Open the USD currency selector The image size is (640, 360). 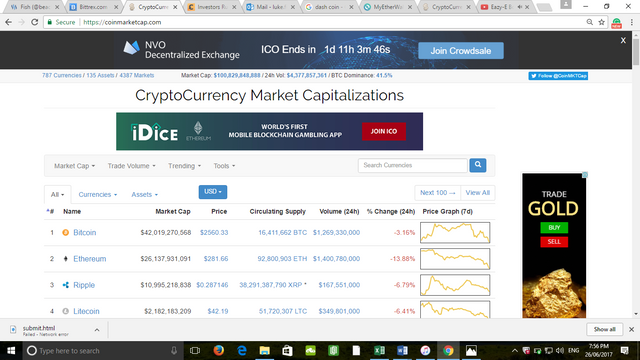point(213,192)
